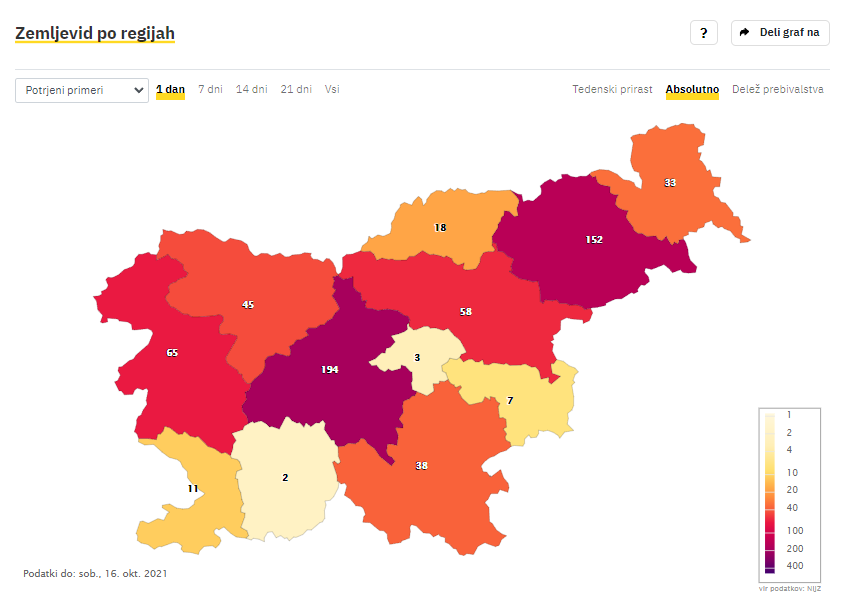852x616 pixels.
Task: Click the share arrow icon
Action: [x=744, y=33]
